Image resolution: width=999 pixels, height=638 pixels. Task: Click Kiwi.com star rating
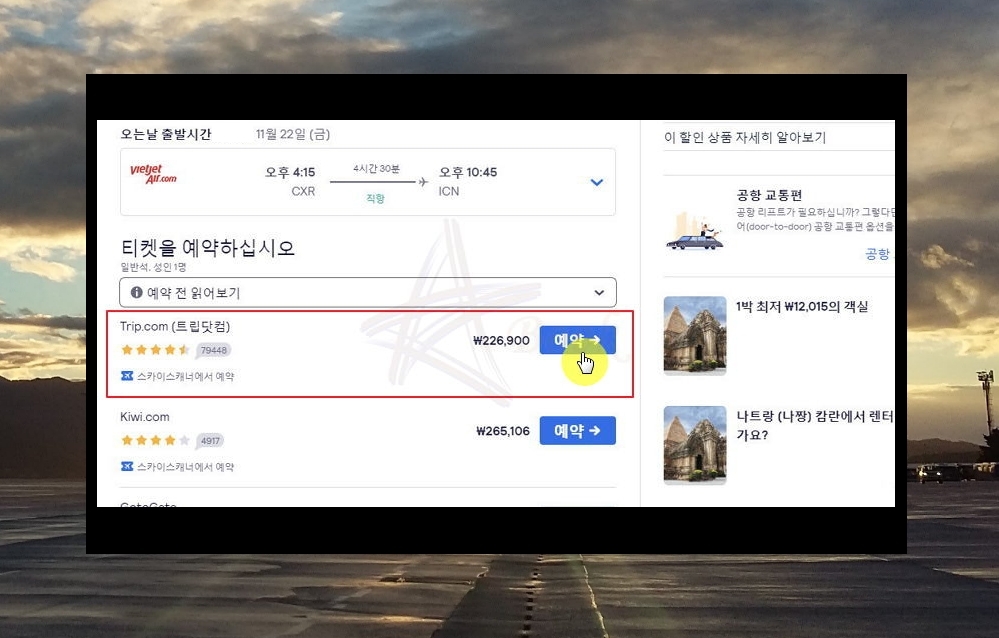(155, 440)
